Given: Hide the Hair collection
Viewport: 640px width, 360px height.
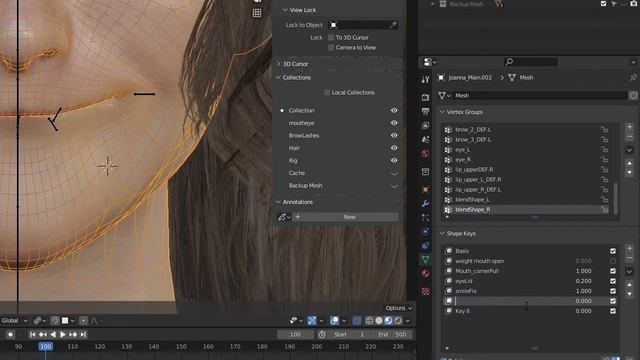Looking at the screenshot, I should [394, 148].
